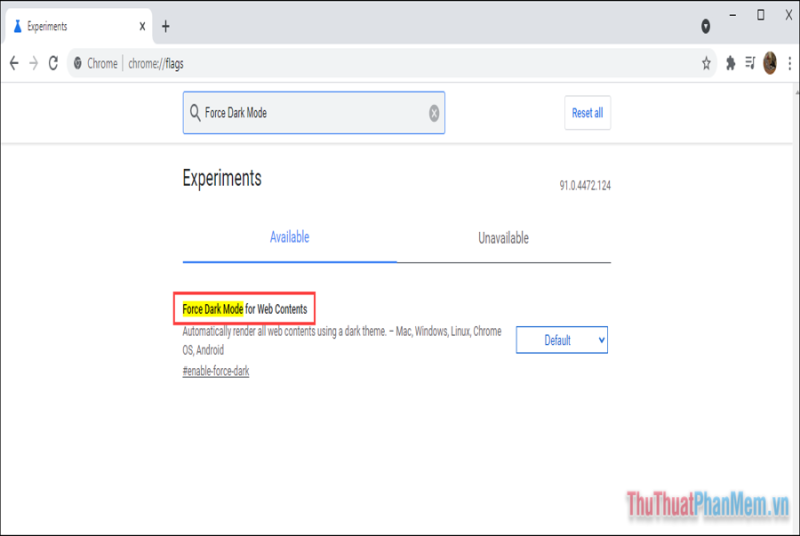Reload the chrome://flags page
The height and width of the screenshot is (536, 800).
[53, 63]
